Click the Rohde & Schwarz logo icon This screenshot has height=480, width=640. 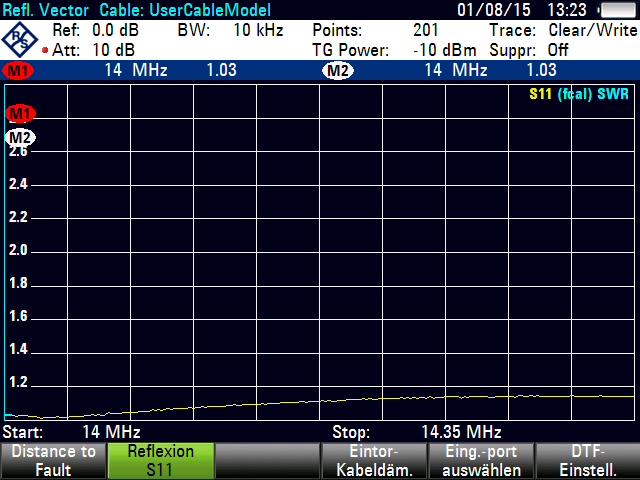pos(20,39)
